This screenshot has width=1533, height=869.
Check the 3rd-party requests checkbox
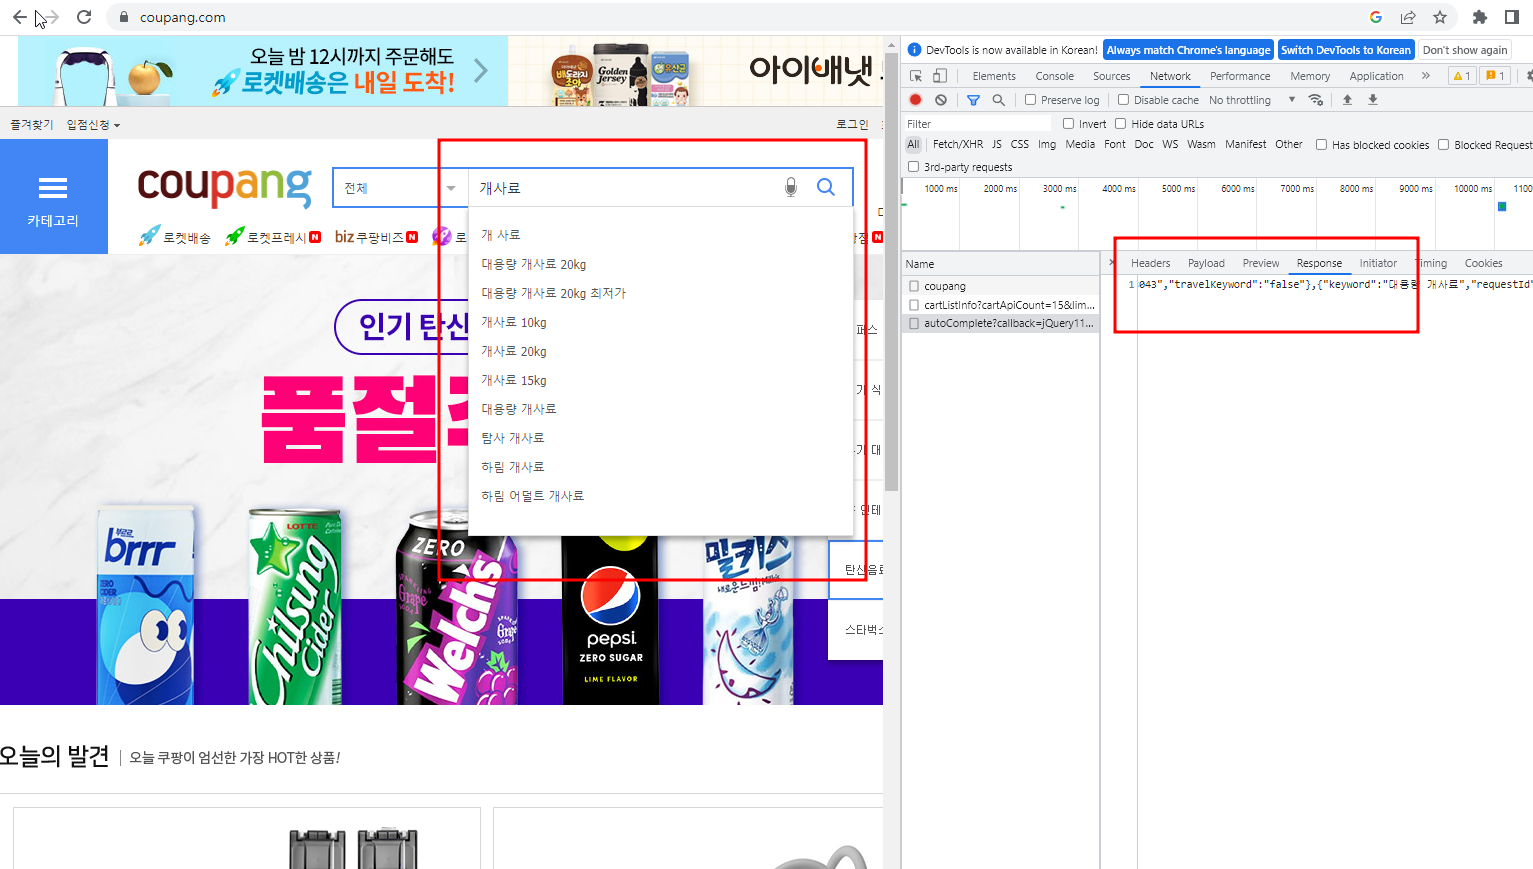pos(913,167)
